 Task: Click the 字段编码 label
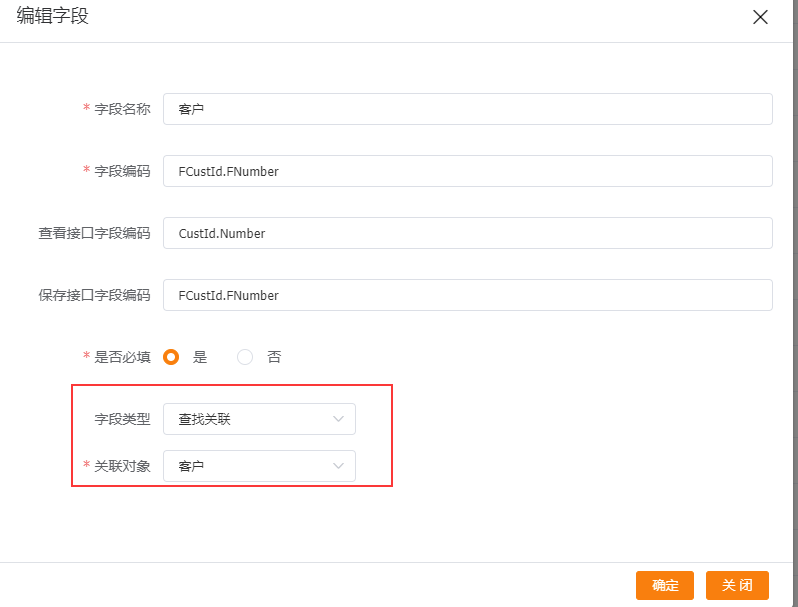[122, 171]
